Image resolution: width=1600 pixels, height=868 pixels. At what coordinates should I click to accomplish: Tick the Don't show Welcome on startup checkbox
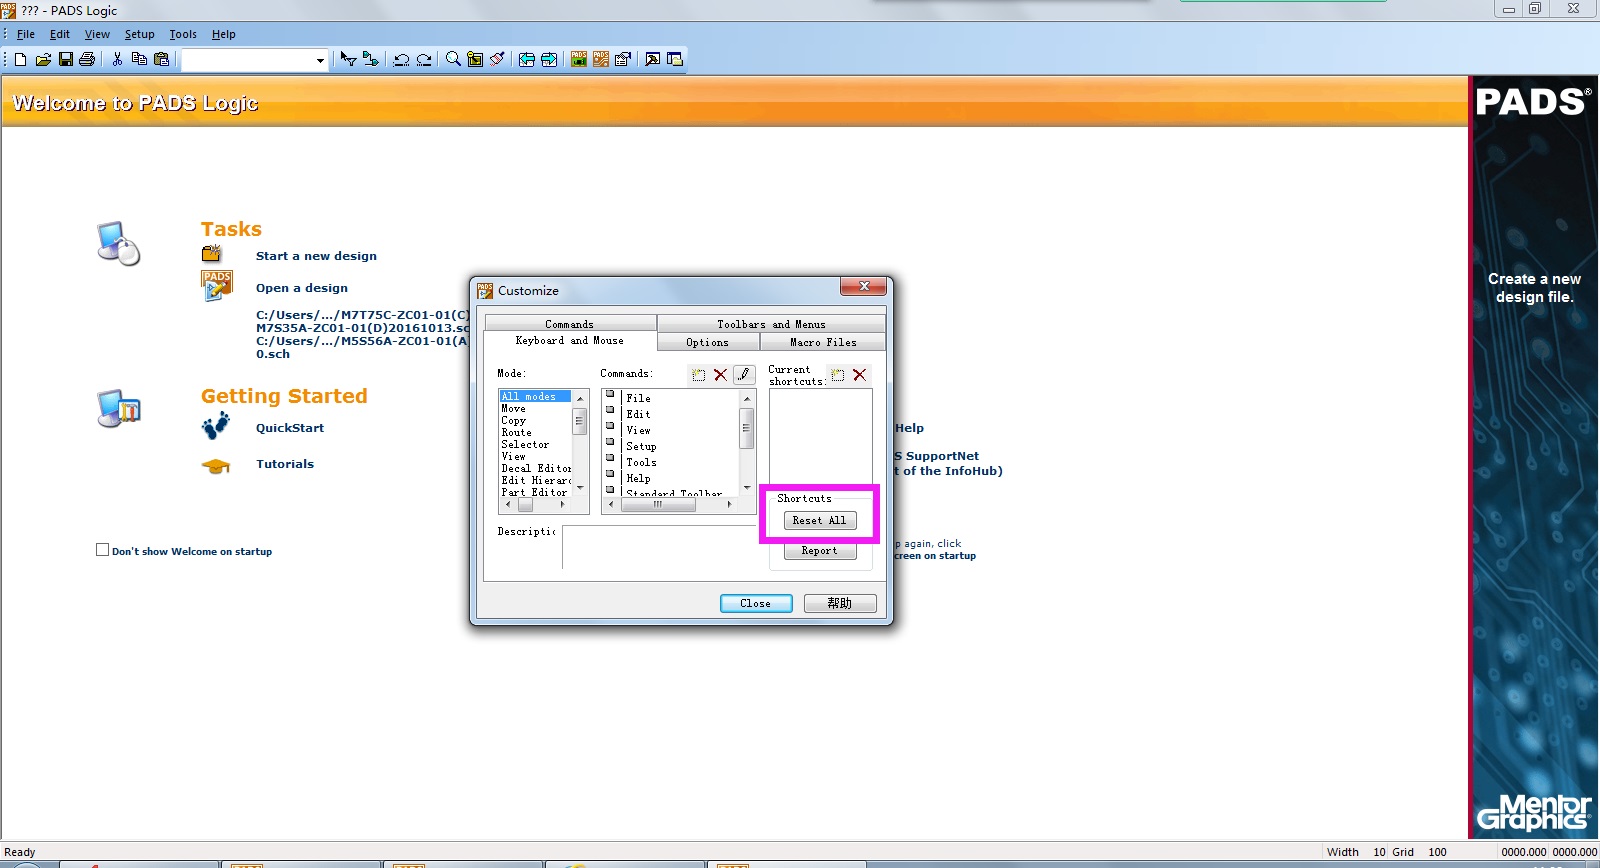tap(102, 550)
